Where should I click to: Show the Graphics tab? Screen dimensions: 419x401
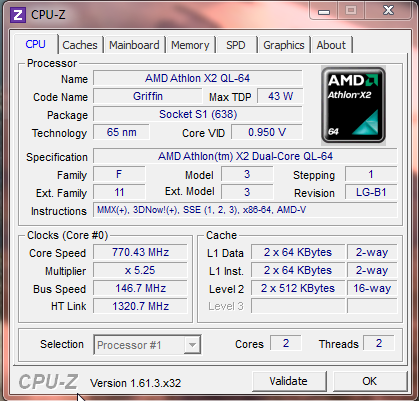tap(284, 45)
